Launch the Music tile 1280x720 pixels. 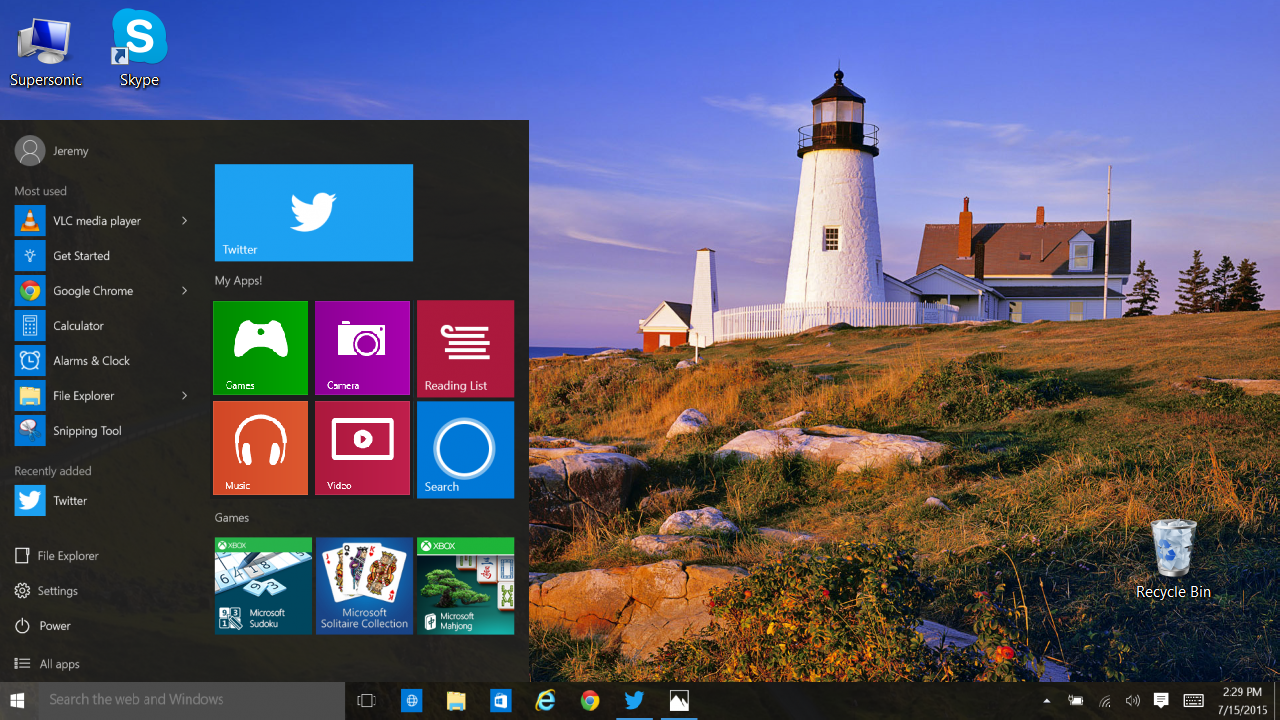(260, 448)
